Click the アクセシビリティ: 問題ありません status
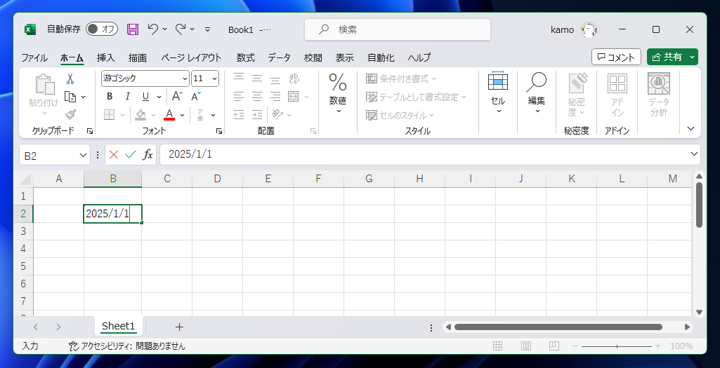This screenshot has width=720, height=368. click(127, 346)
